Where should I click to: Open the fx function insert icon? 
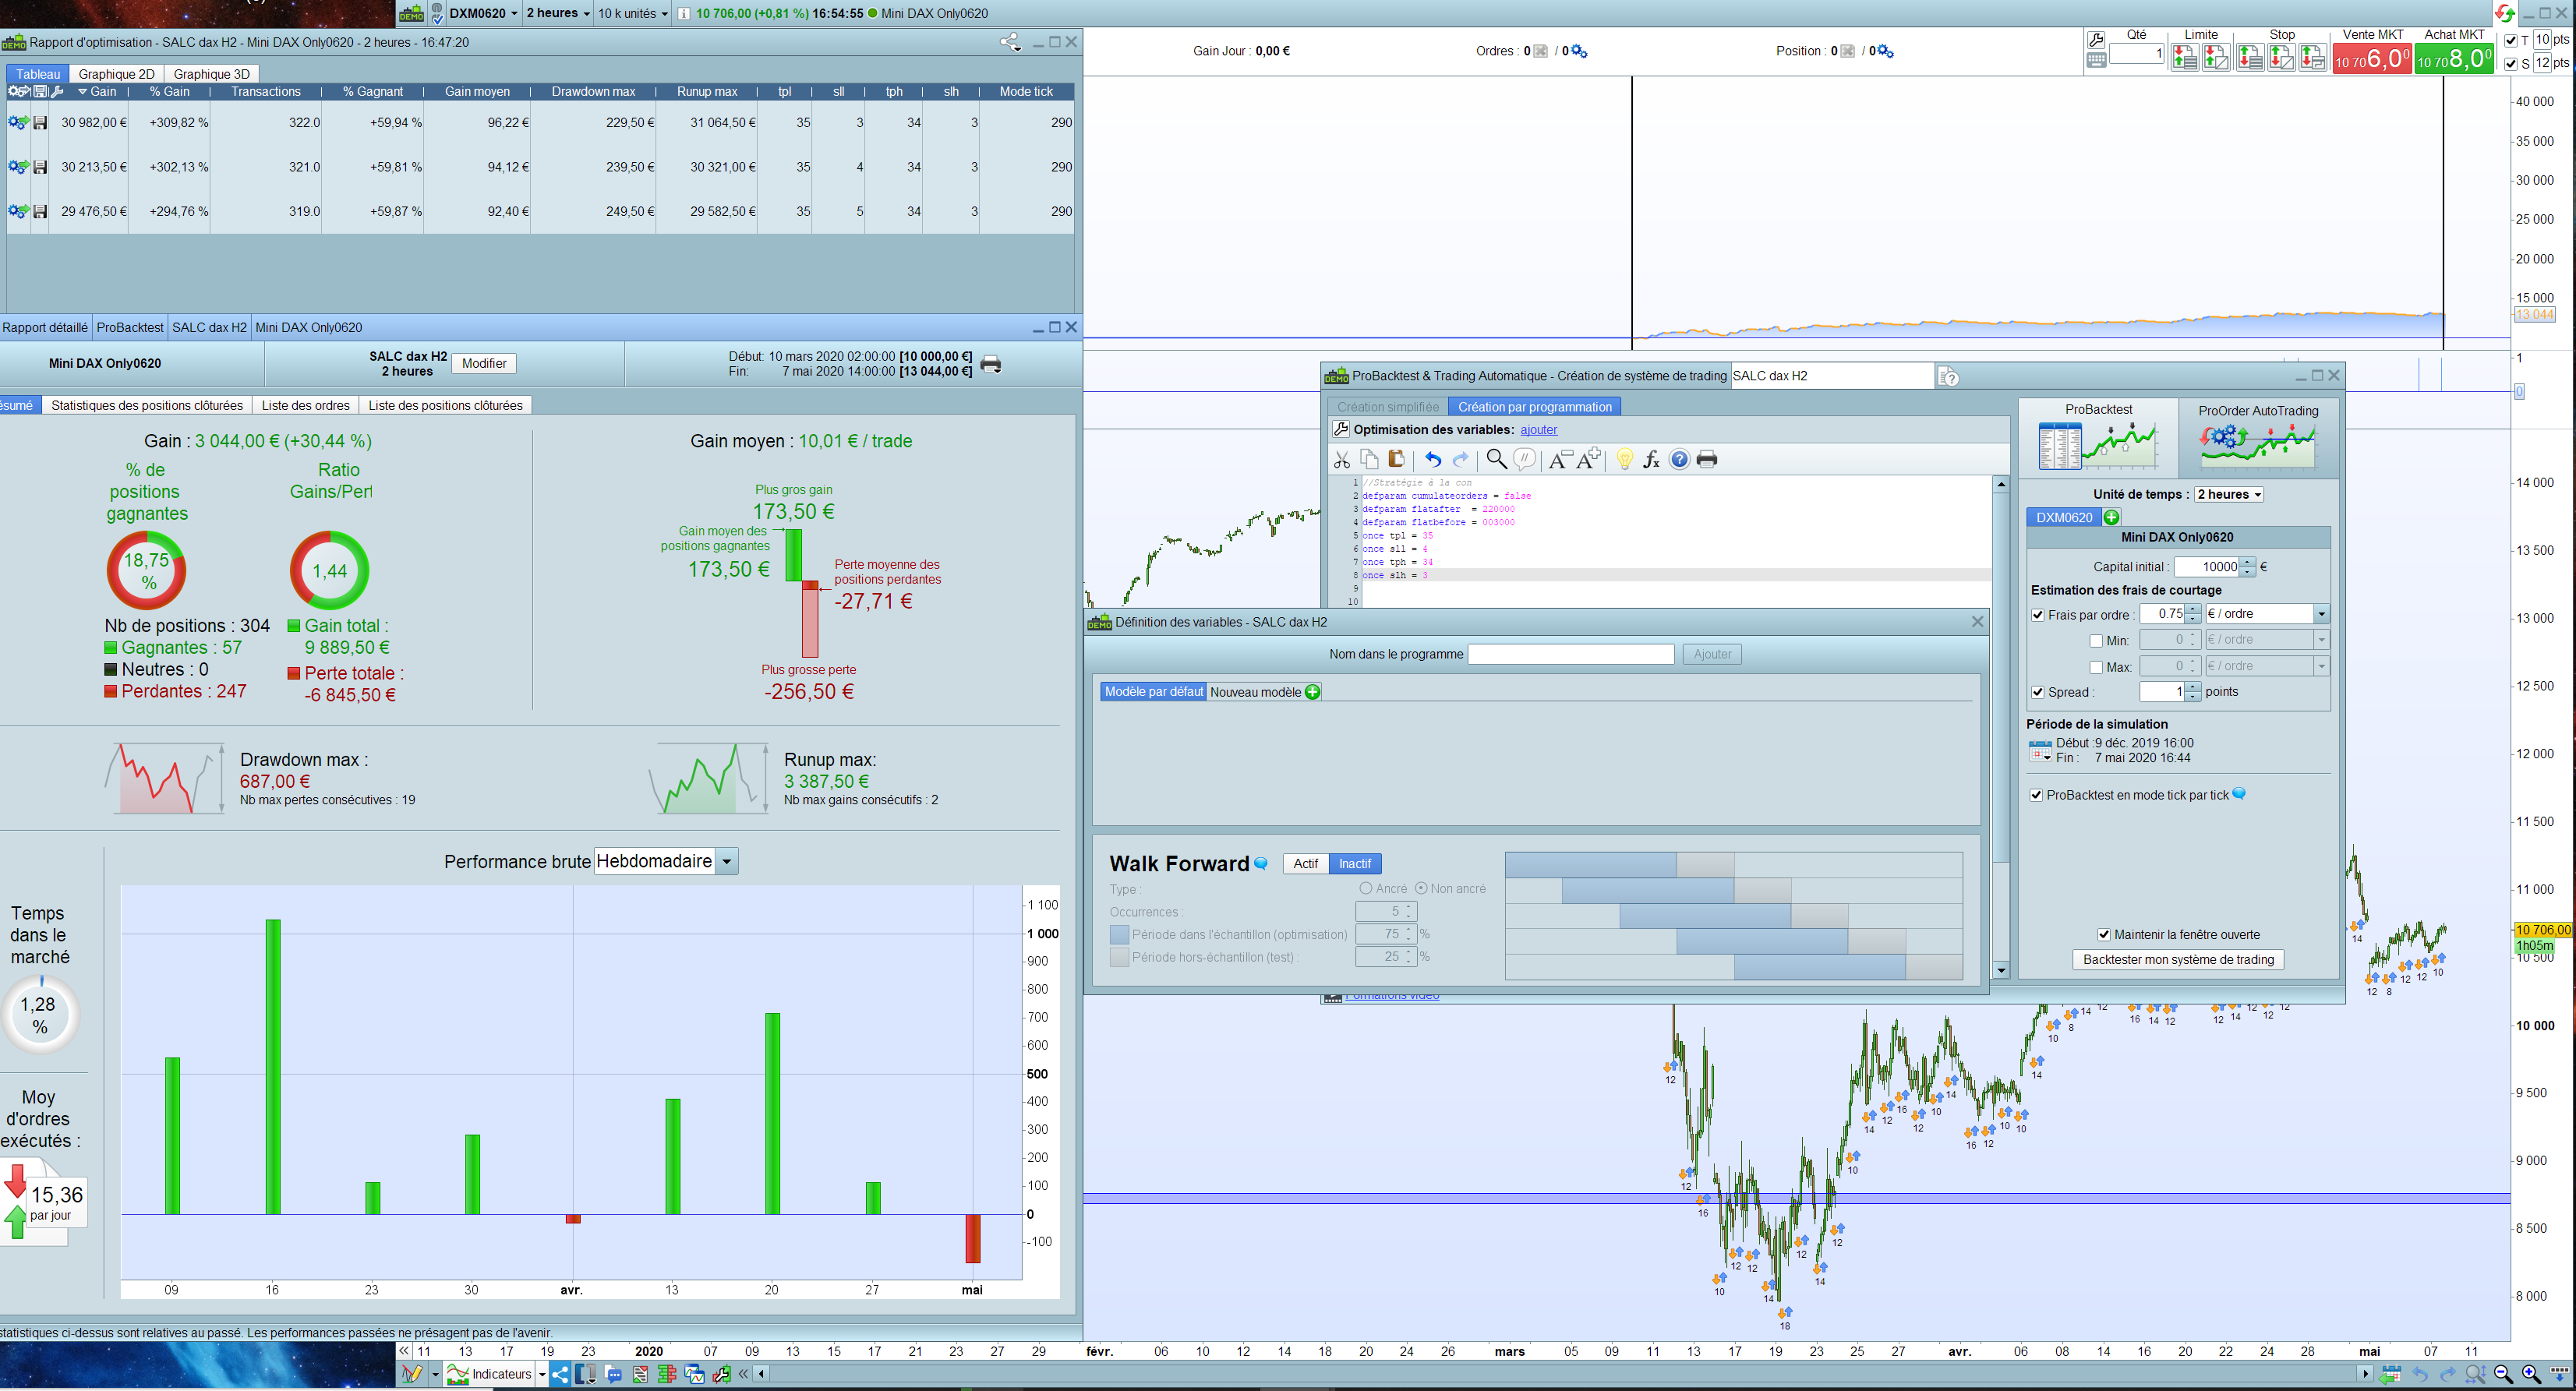pos(1651,459)
